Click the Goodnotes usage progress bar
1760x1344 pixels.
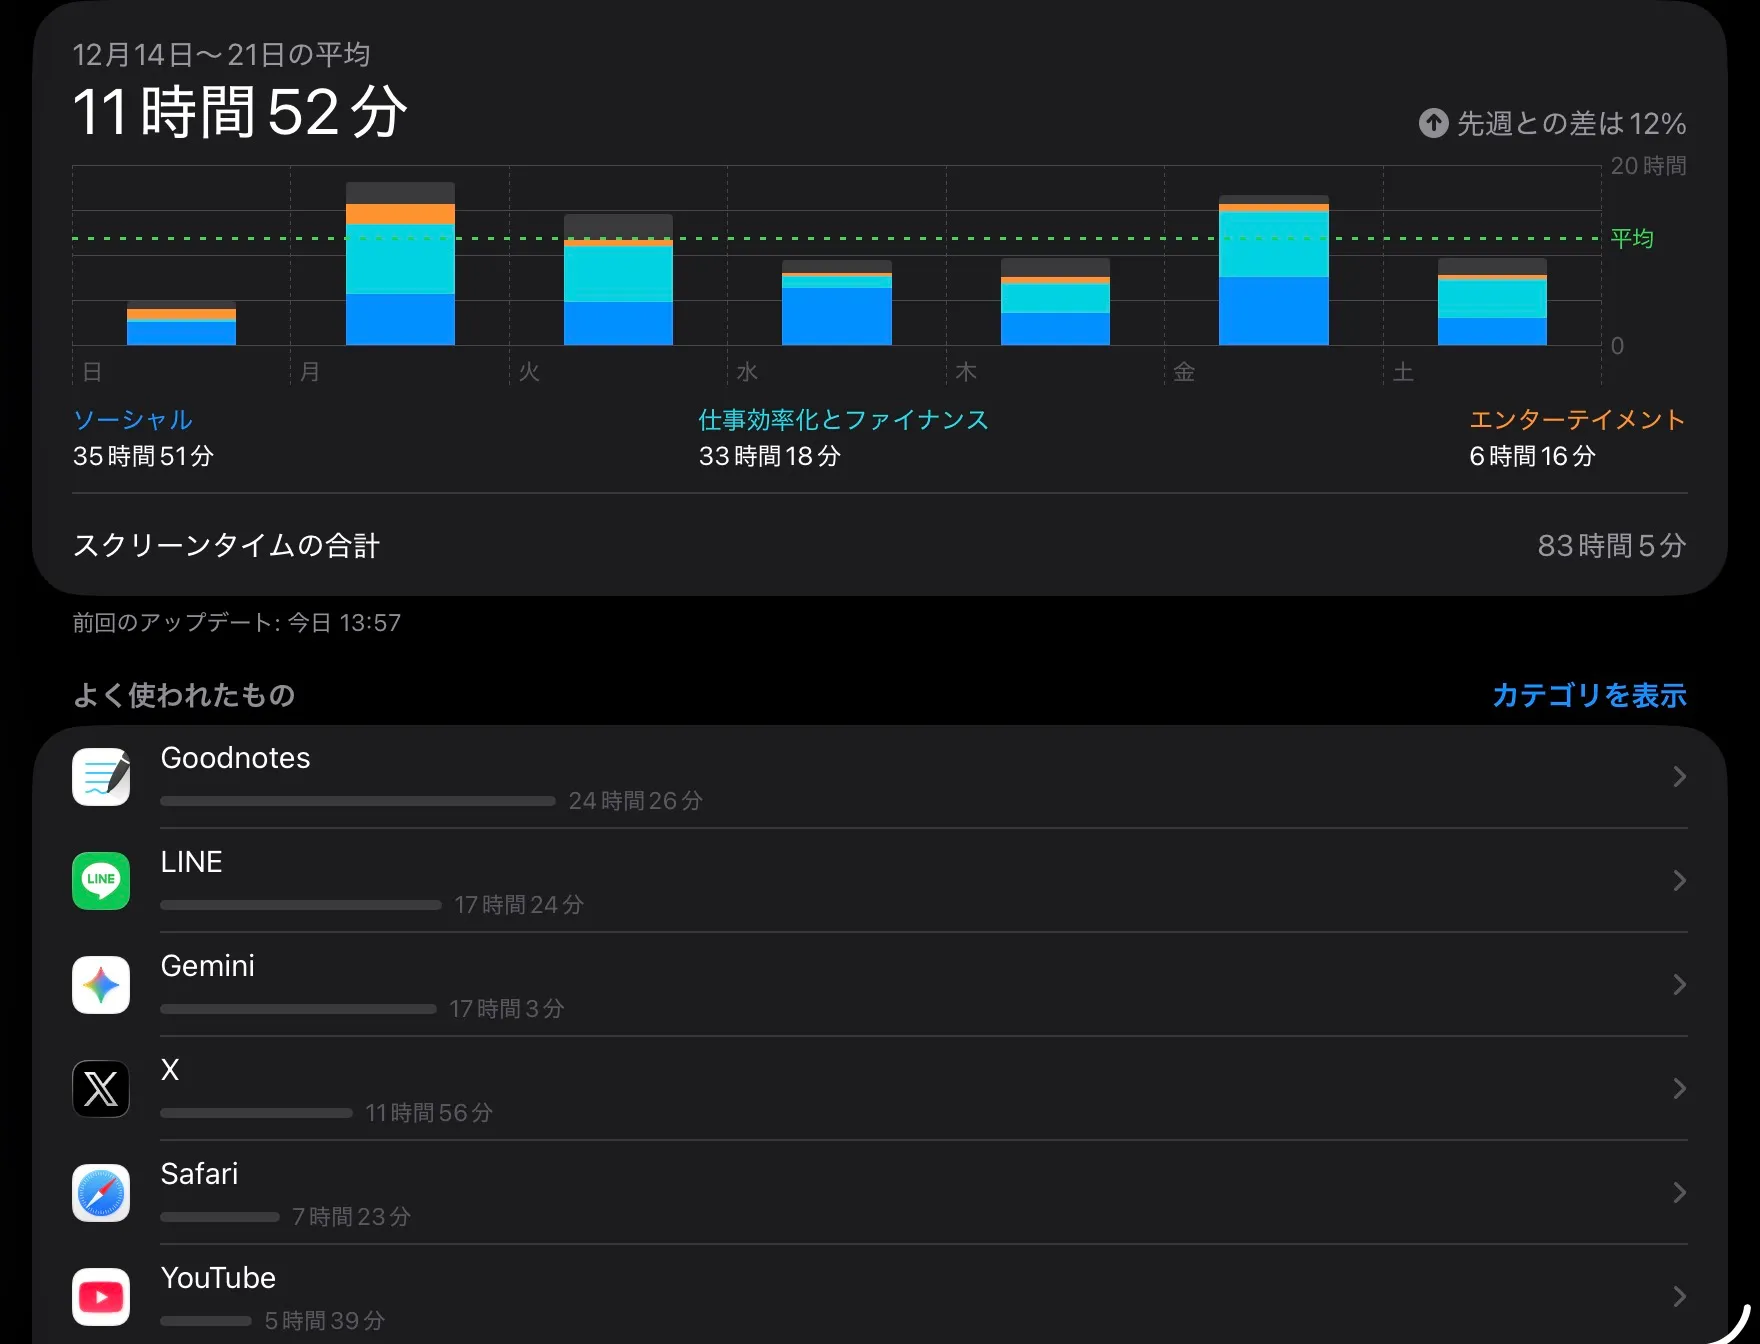tap(357, 801)
